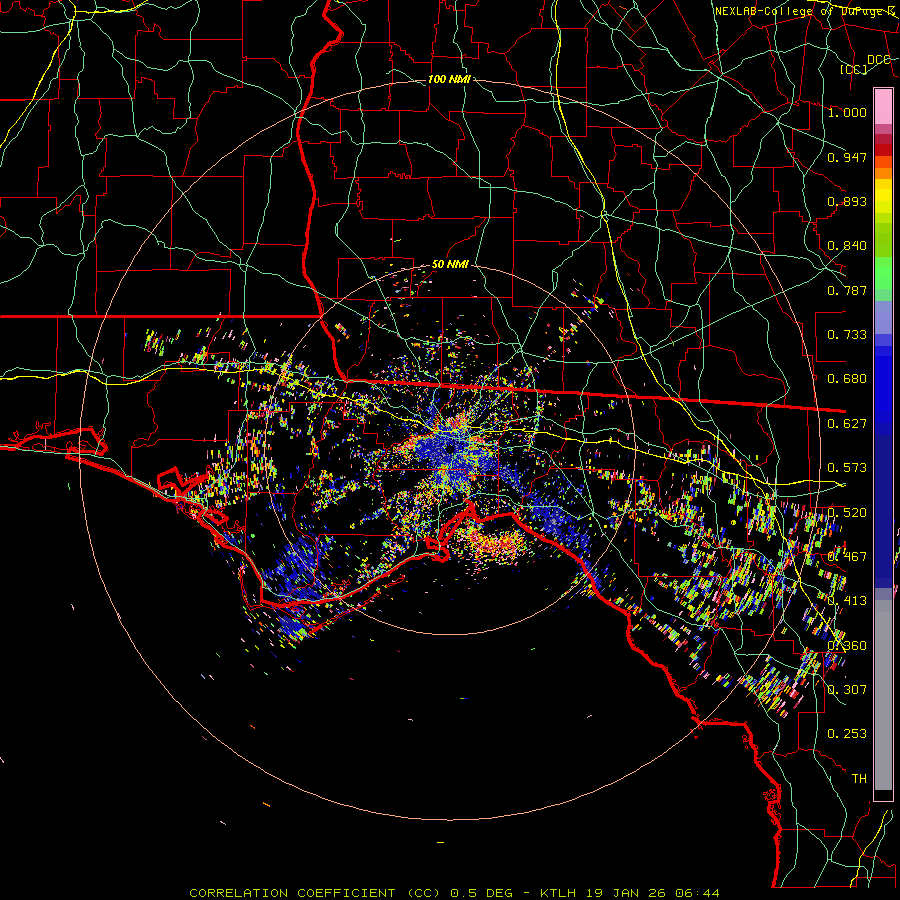Viewport: 900px width, 900px height.
Task: Select the "0.680" scale value
Action: 847,379
